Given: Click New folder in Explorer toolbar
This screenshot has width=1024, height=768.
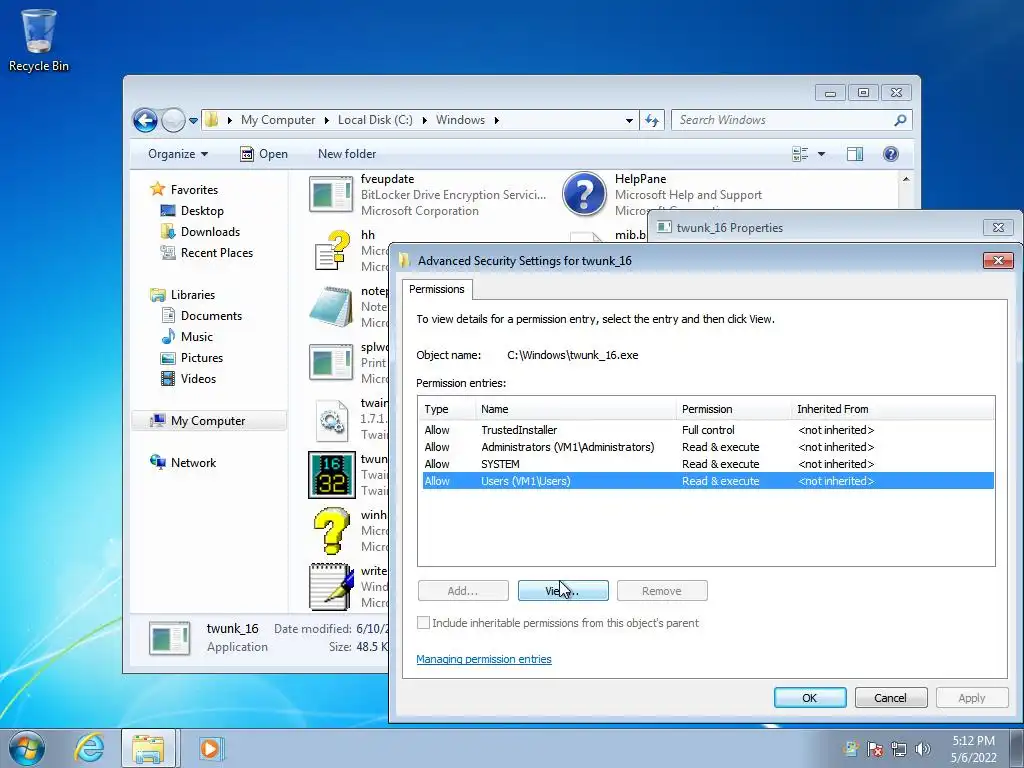Looking at the screenshot, I should [347, 154].
